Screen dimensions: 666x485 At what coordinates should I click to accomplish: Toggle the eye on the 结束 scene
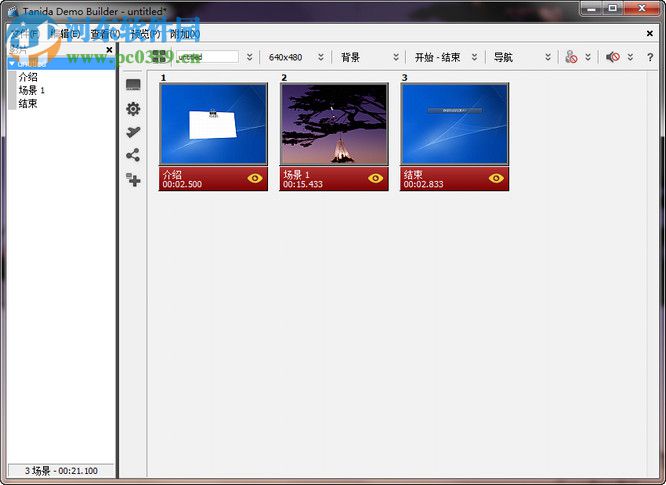(496, 178)
